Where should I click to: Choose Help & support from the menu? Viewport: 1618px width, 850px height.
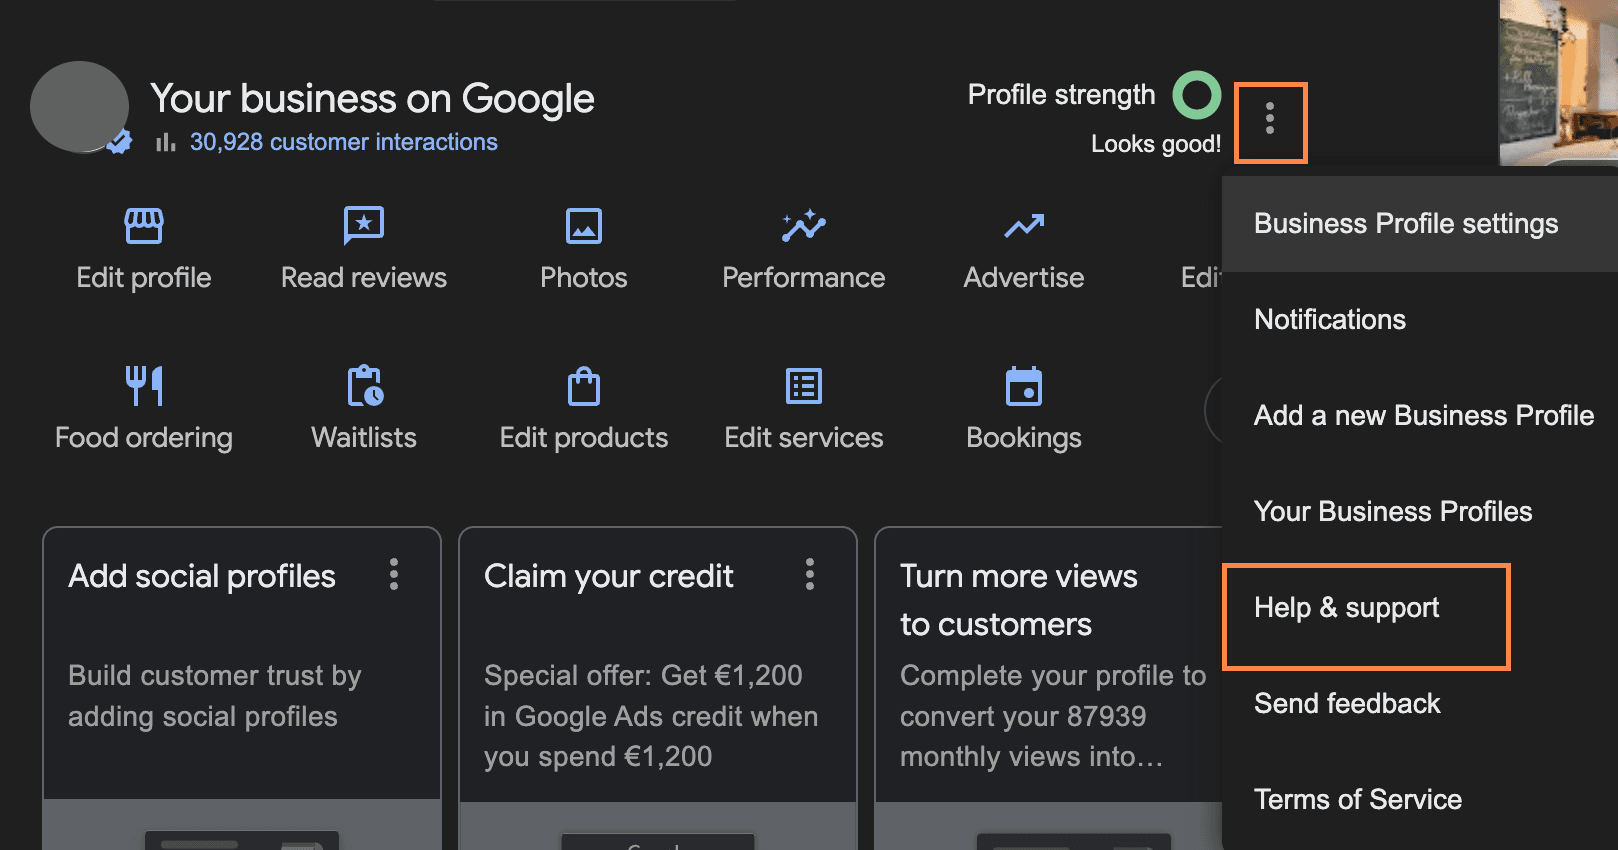[x=1420, y=608]
